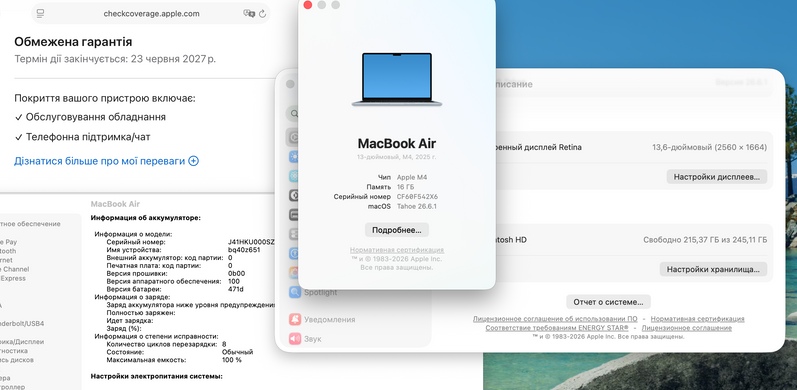Select 'Телефонна підтримка/чат' coverage item
Screen dimensions: 797x390
point(88,137)
